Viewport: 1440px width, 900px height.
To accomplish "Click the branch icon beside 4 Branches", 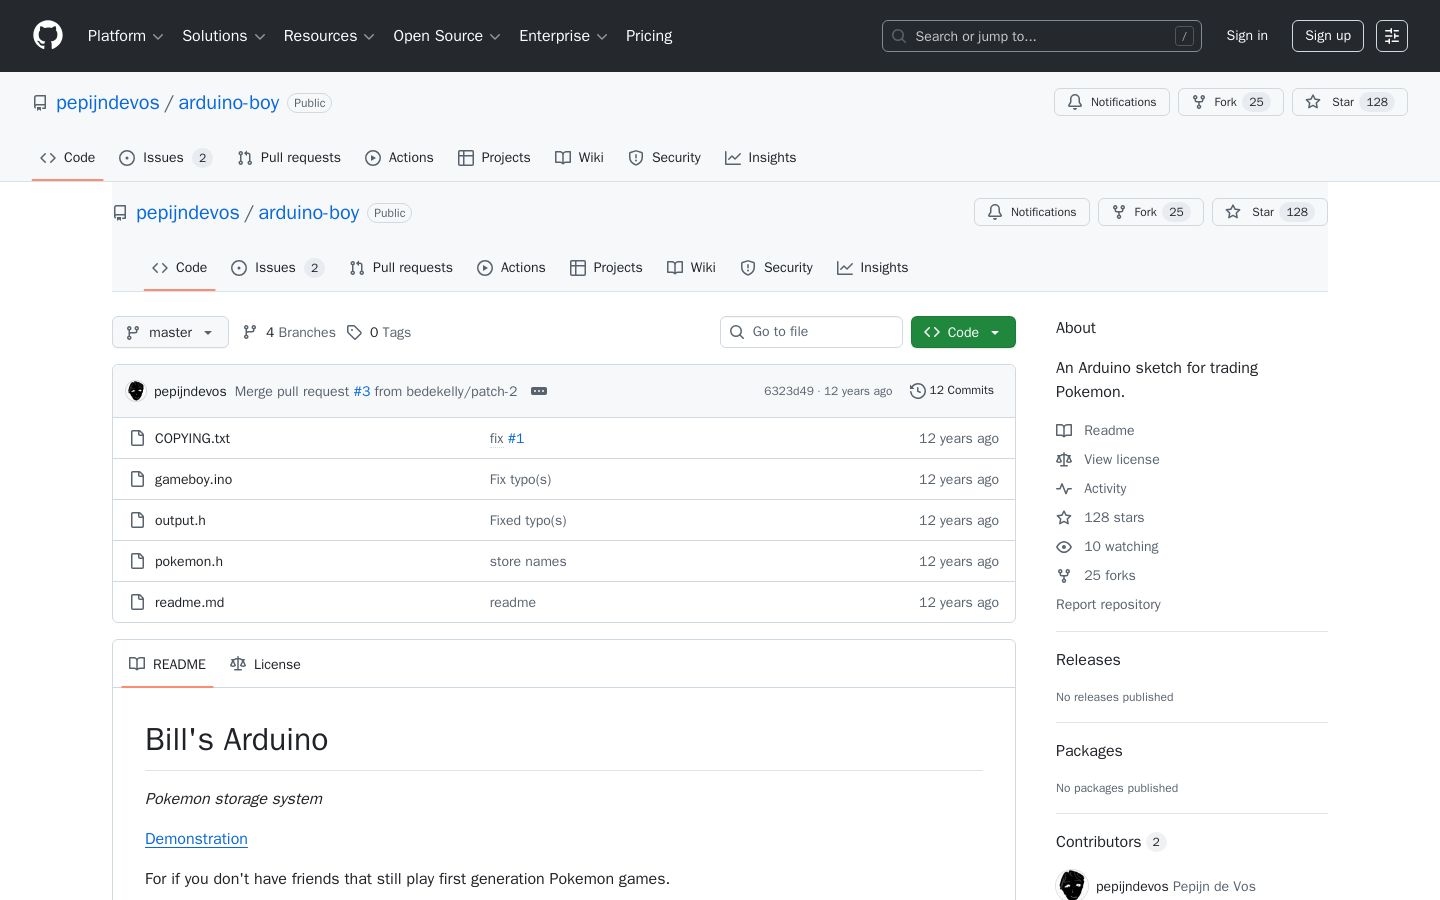I will click(250, 332).
